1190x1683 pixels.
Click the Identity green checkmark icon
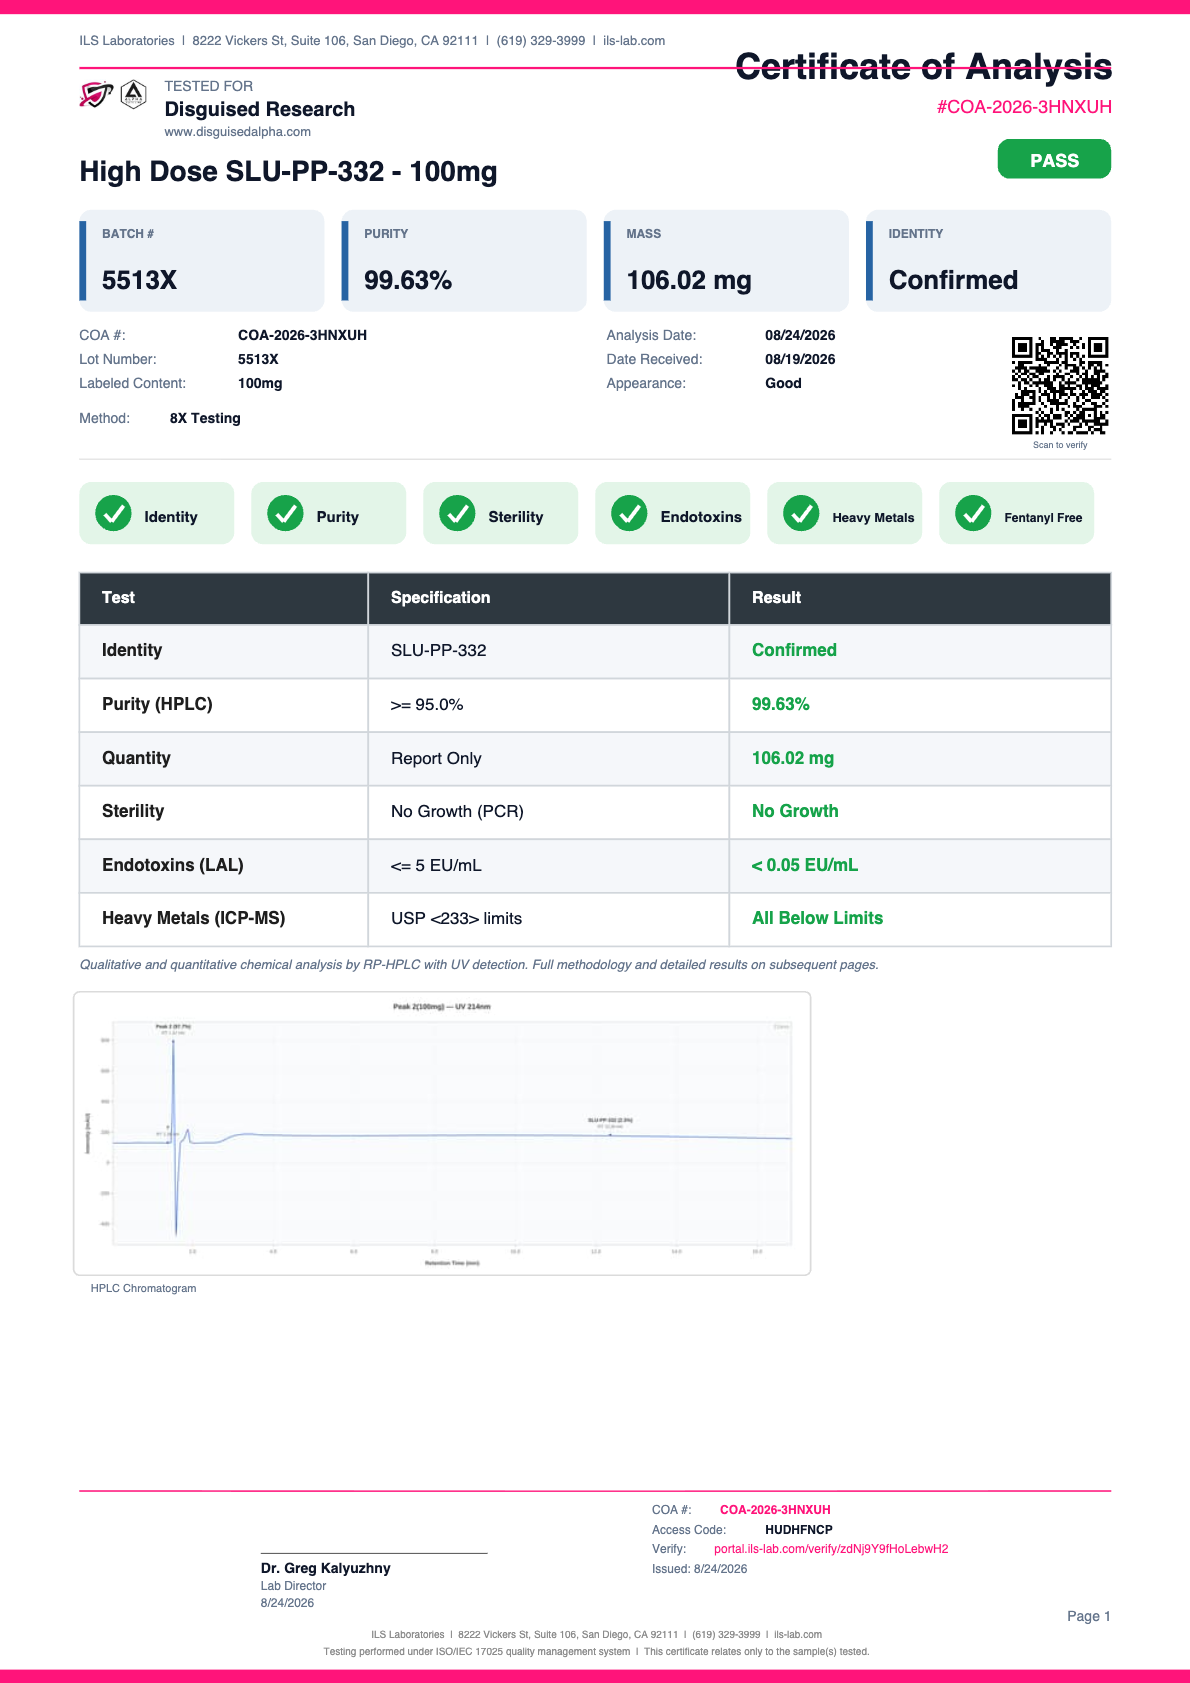pos(113,513)
